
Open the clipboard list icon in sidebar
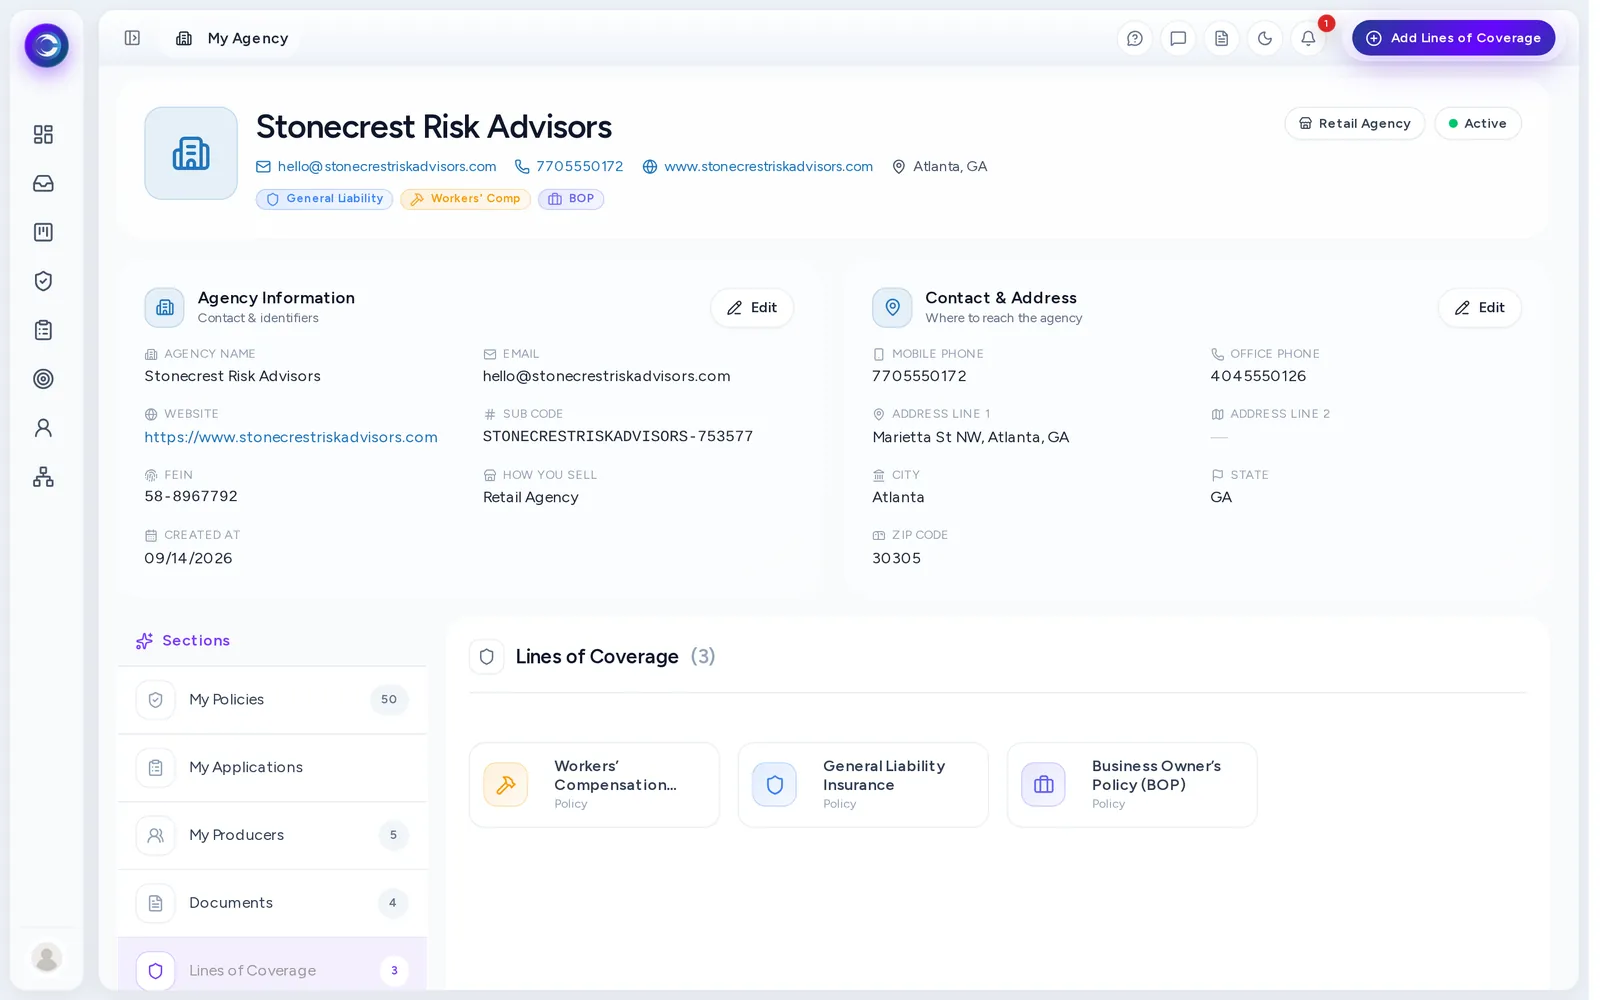43,330
